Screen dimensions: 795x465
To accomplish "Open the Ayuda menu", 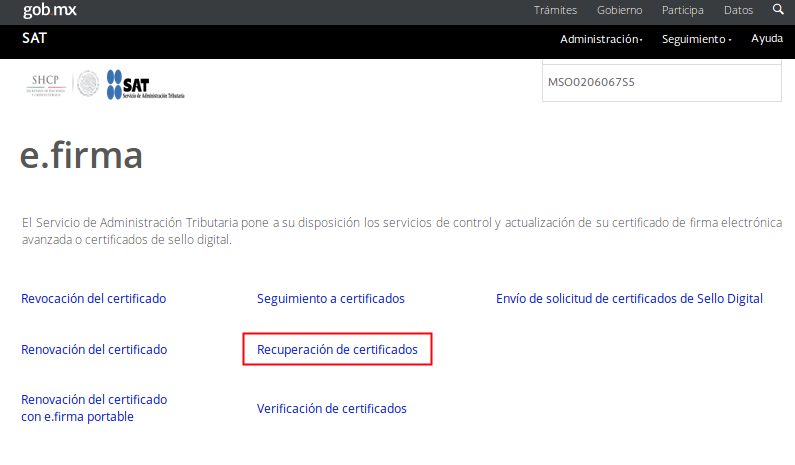I will pyautogui.click(x=767, y=39).
